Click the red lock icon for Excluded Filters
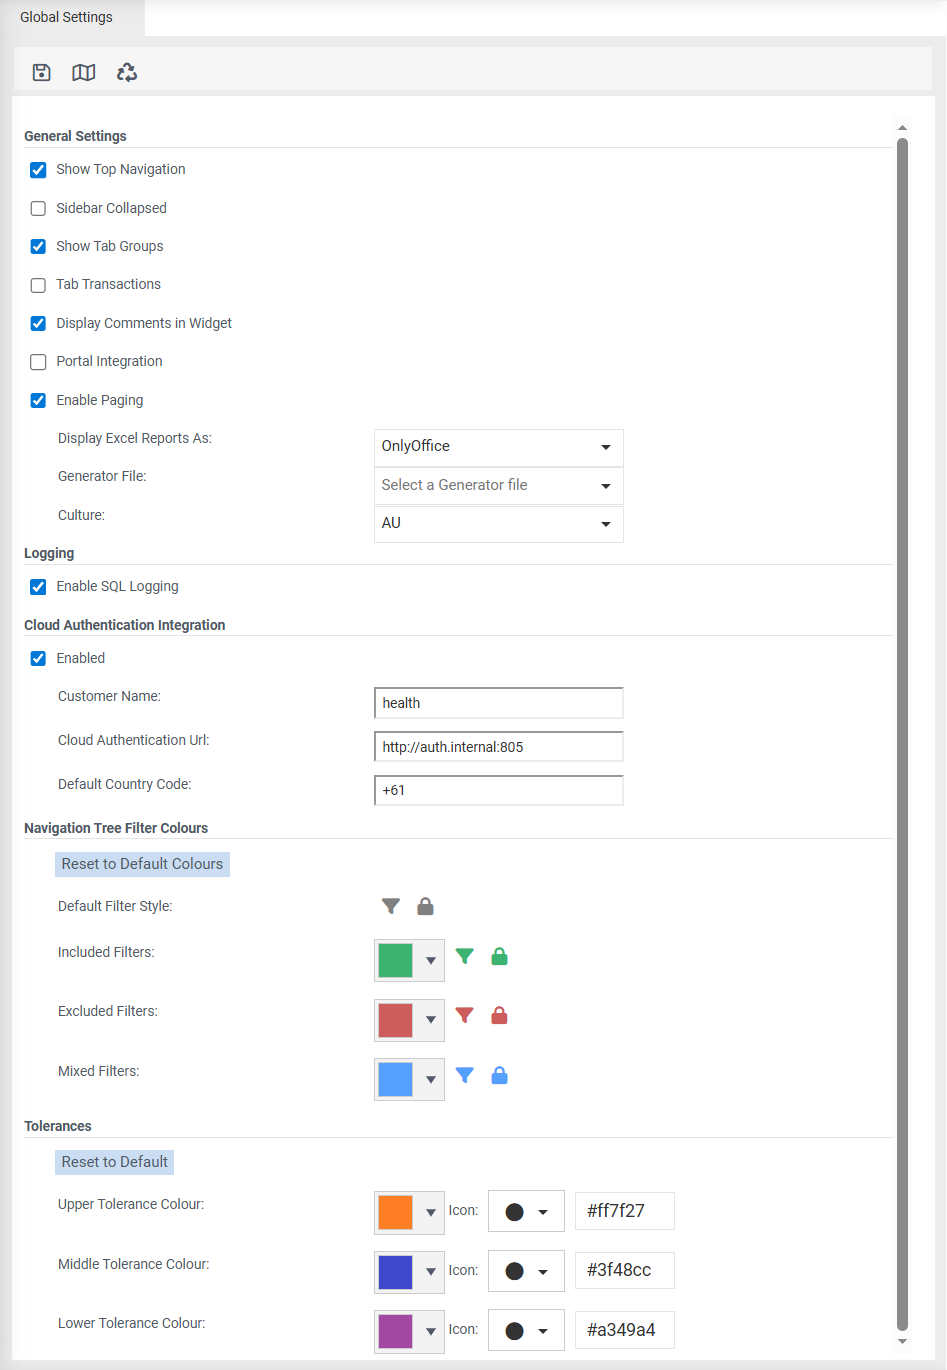This screenshot has width=947, height=1370. coord(499,1015)
